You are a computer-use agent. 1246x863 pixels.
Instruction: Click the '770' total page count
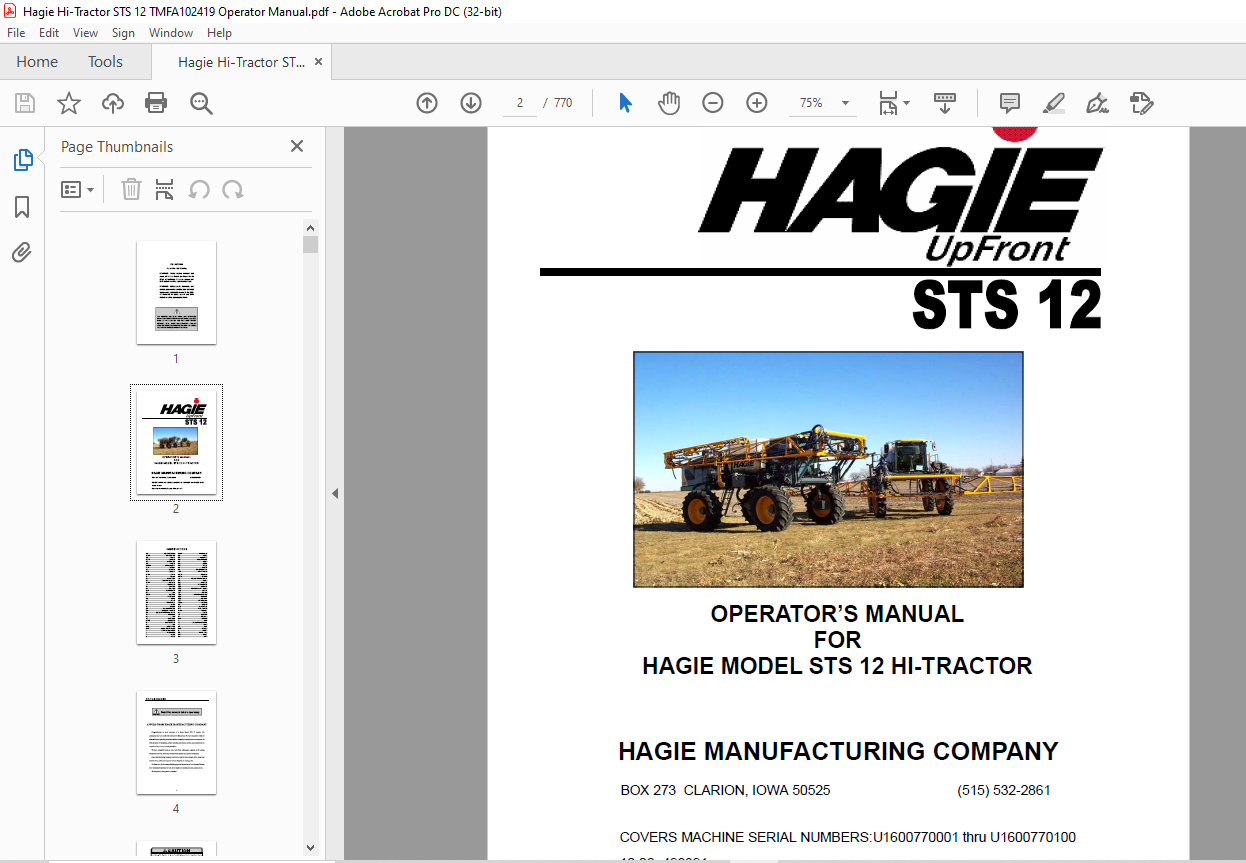[563, 103]
